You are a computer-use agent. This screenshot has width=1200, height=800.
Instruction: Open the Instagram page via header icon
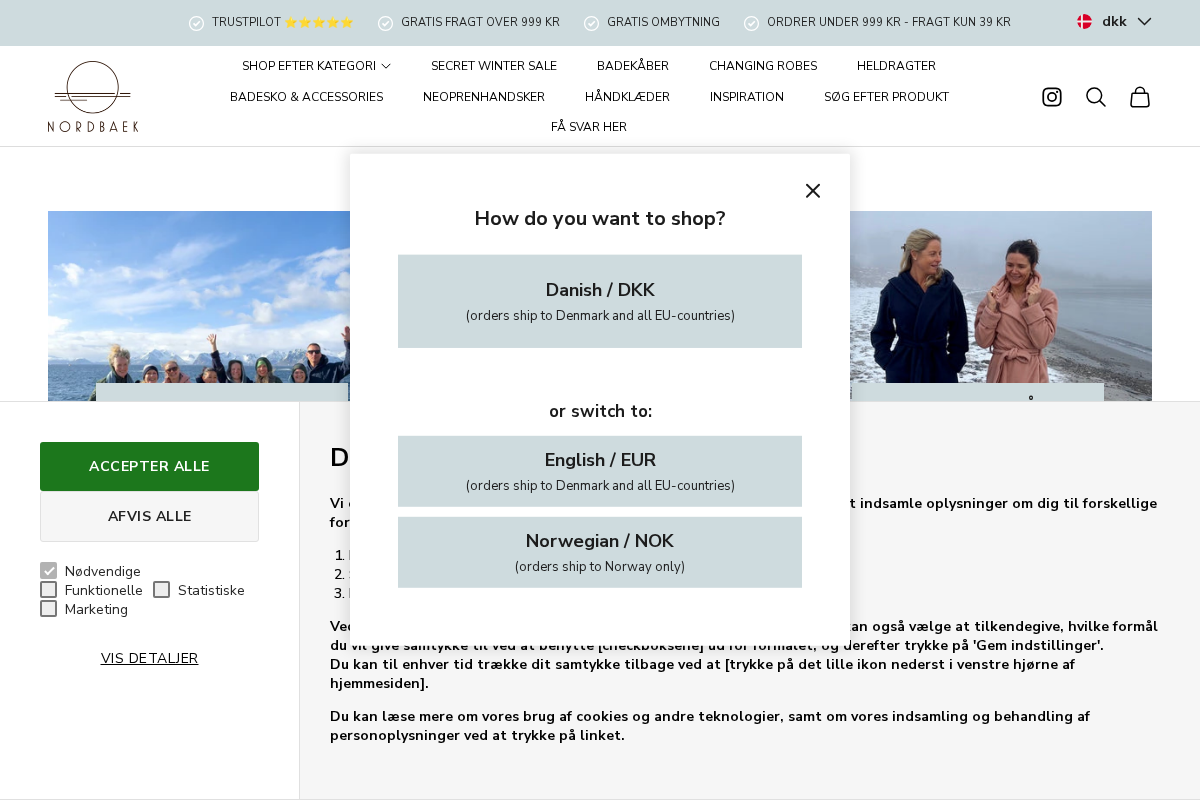(1051, 97)
